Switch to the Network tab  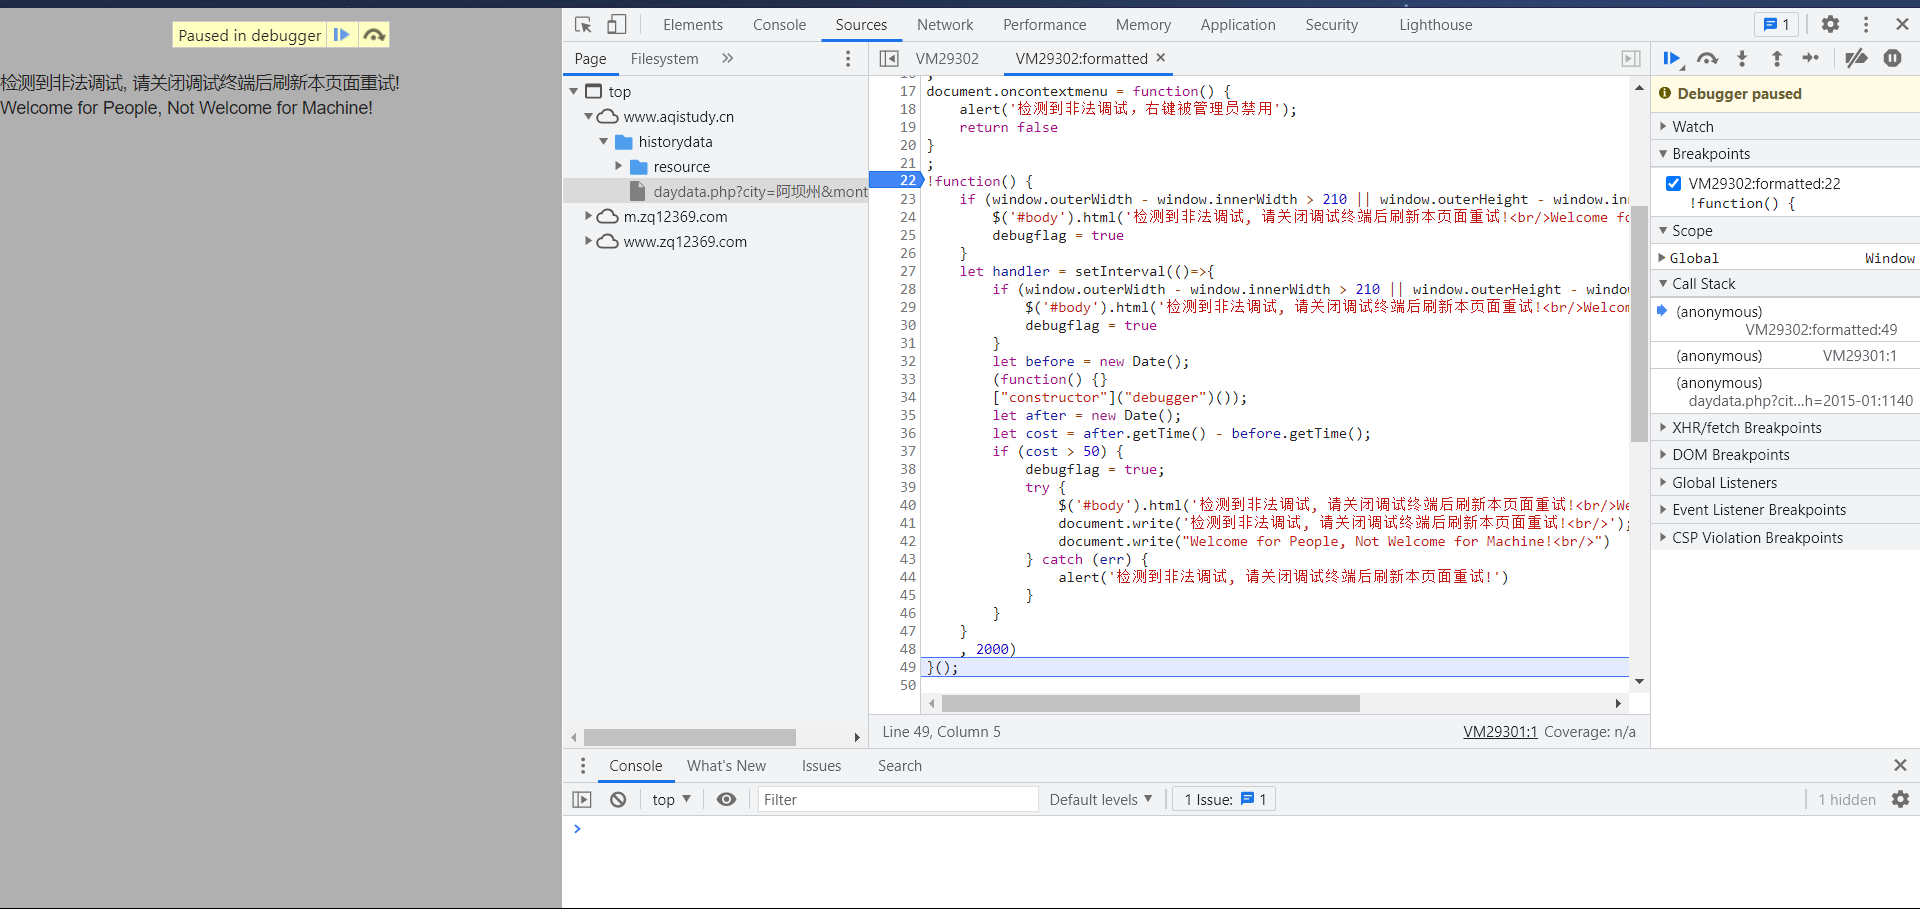(944, 25)
